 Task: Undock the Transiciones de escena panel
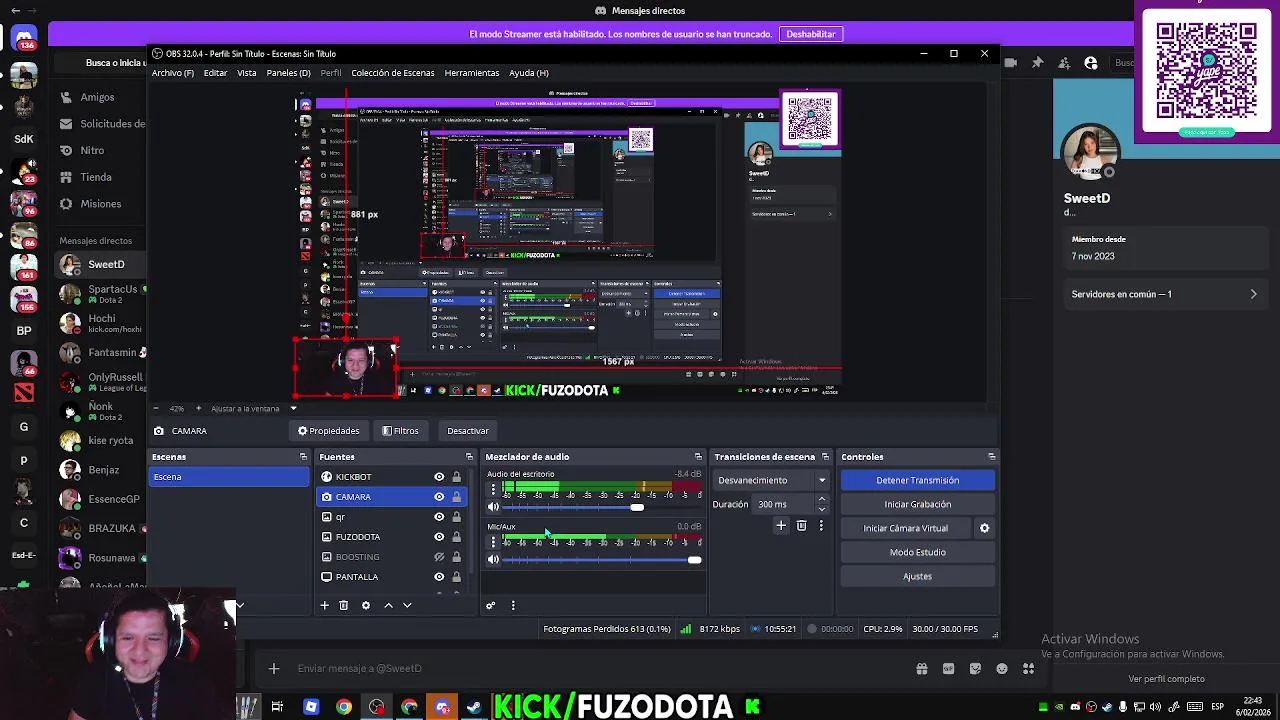(x=825, y=457)
